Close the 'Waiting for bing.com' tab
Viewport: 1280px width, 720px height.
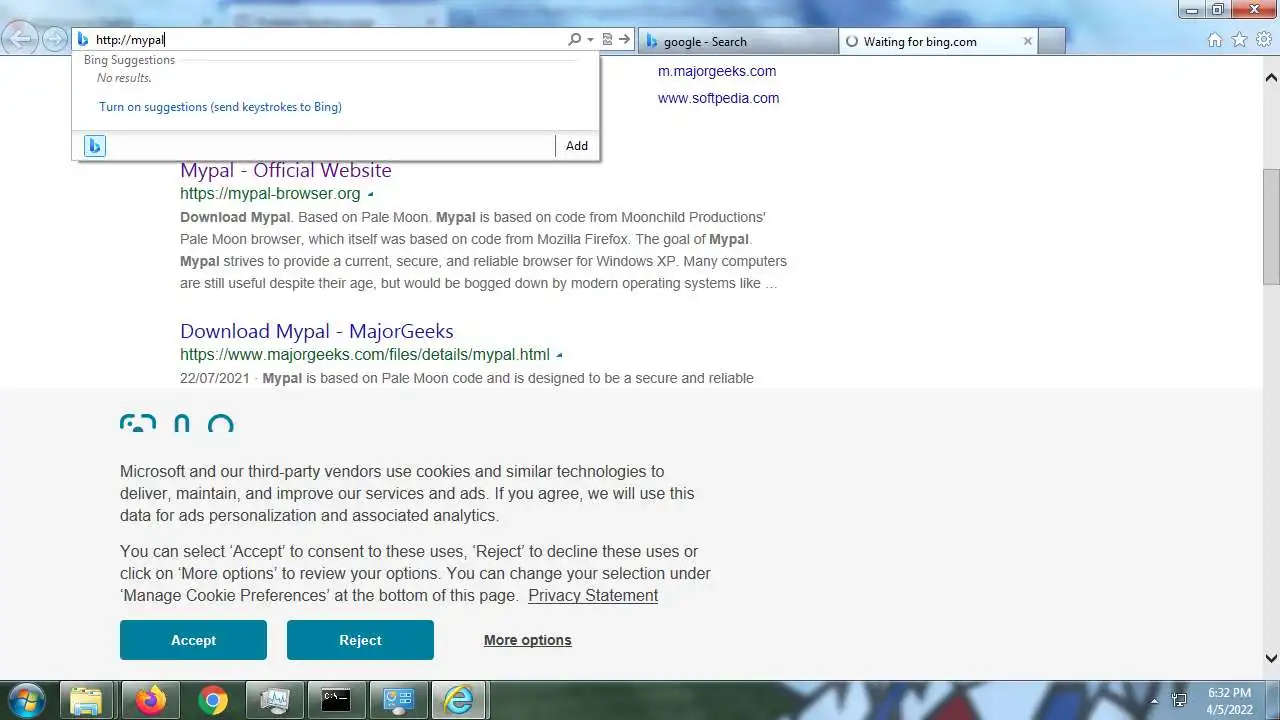click(x=1027, y=41)
